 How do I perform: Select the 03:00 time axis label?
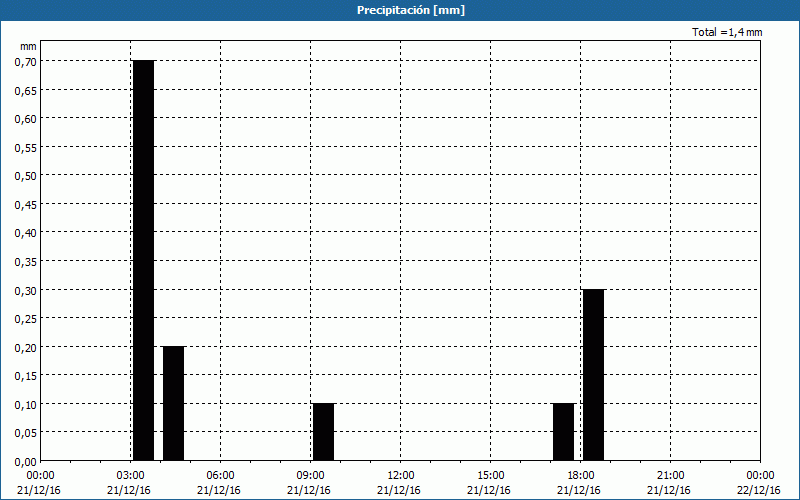tap(130, 475)
